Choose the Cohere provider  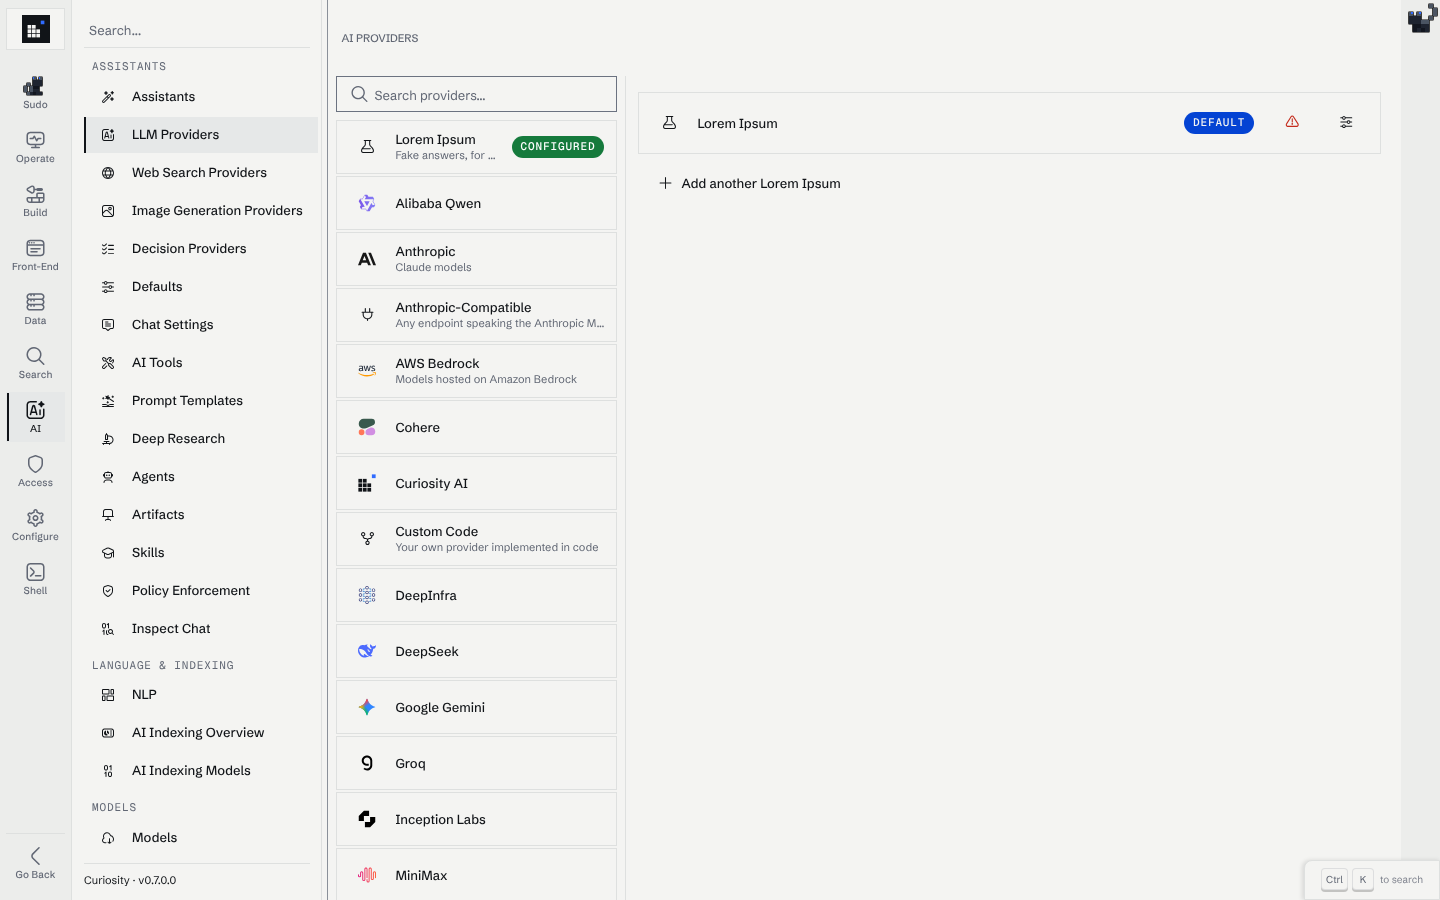[476, 427]
